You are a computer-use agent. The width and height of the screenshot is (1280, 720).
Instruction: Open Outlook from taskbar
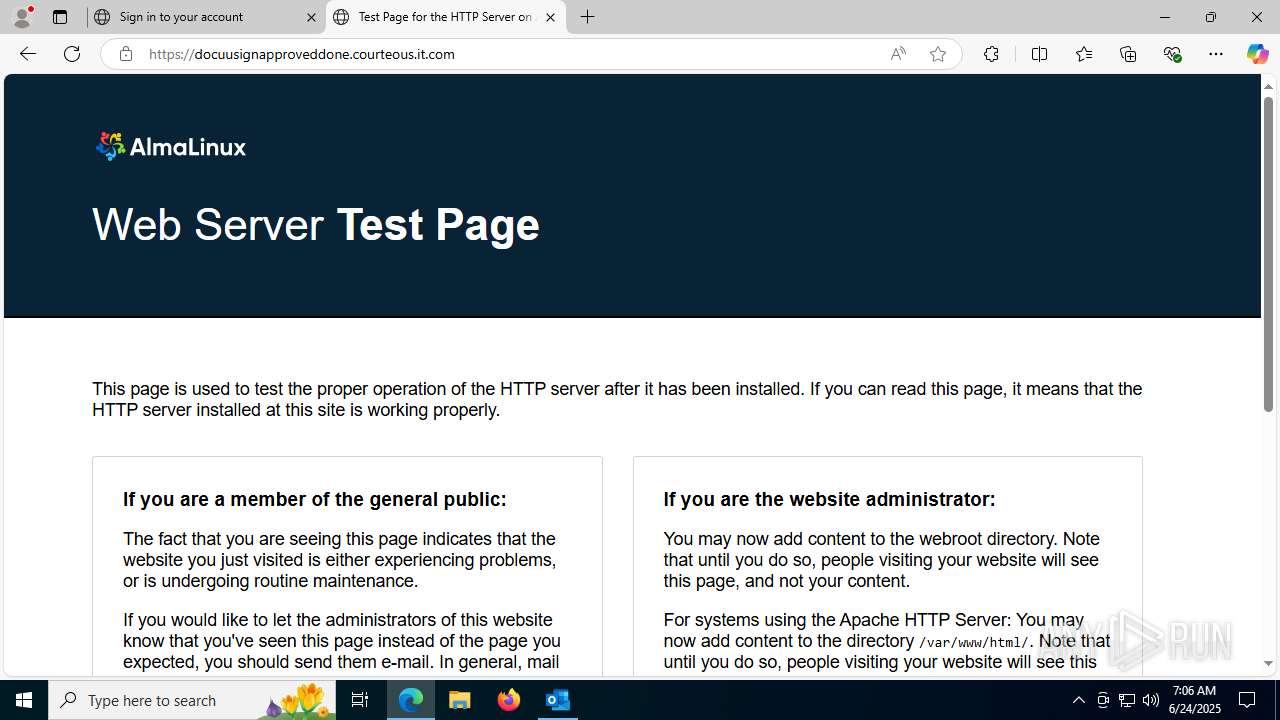(557, 700)
